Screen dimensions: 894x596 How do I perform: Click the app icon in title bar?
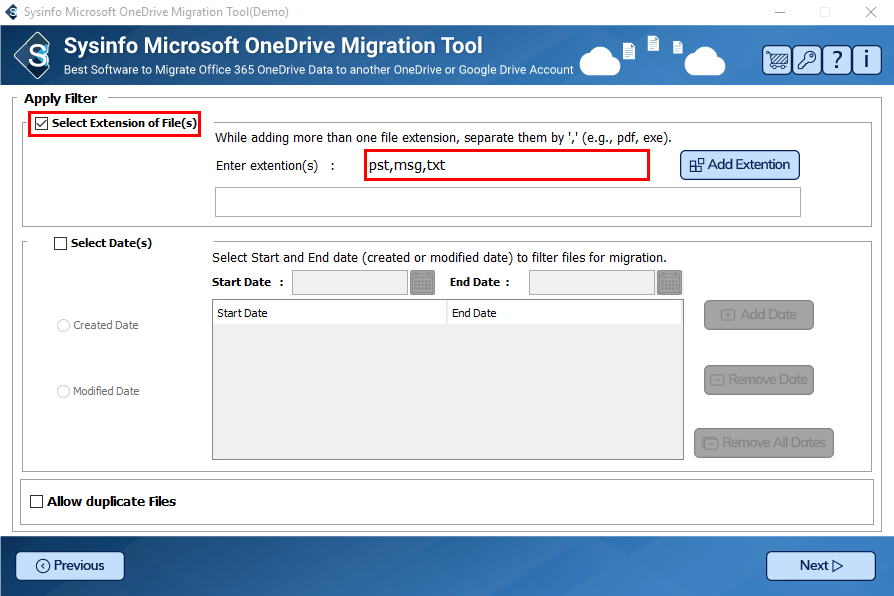[12, 12]
